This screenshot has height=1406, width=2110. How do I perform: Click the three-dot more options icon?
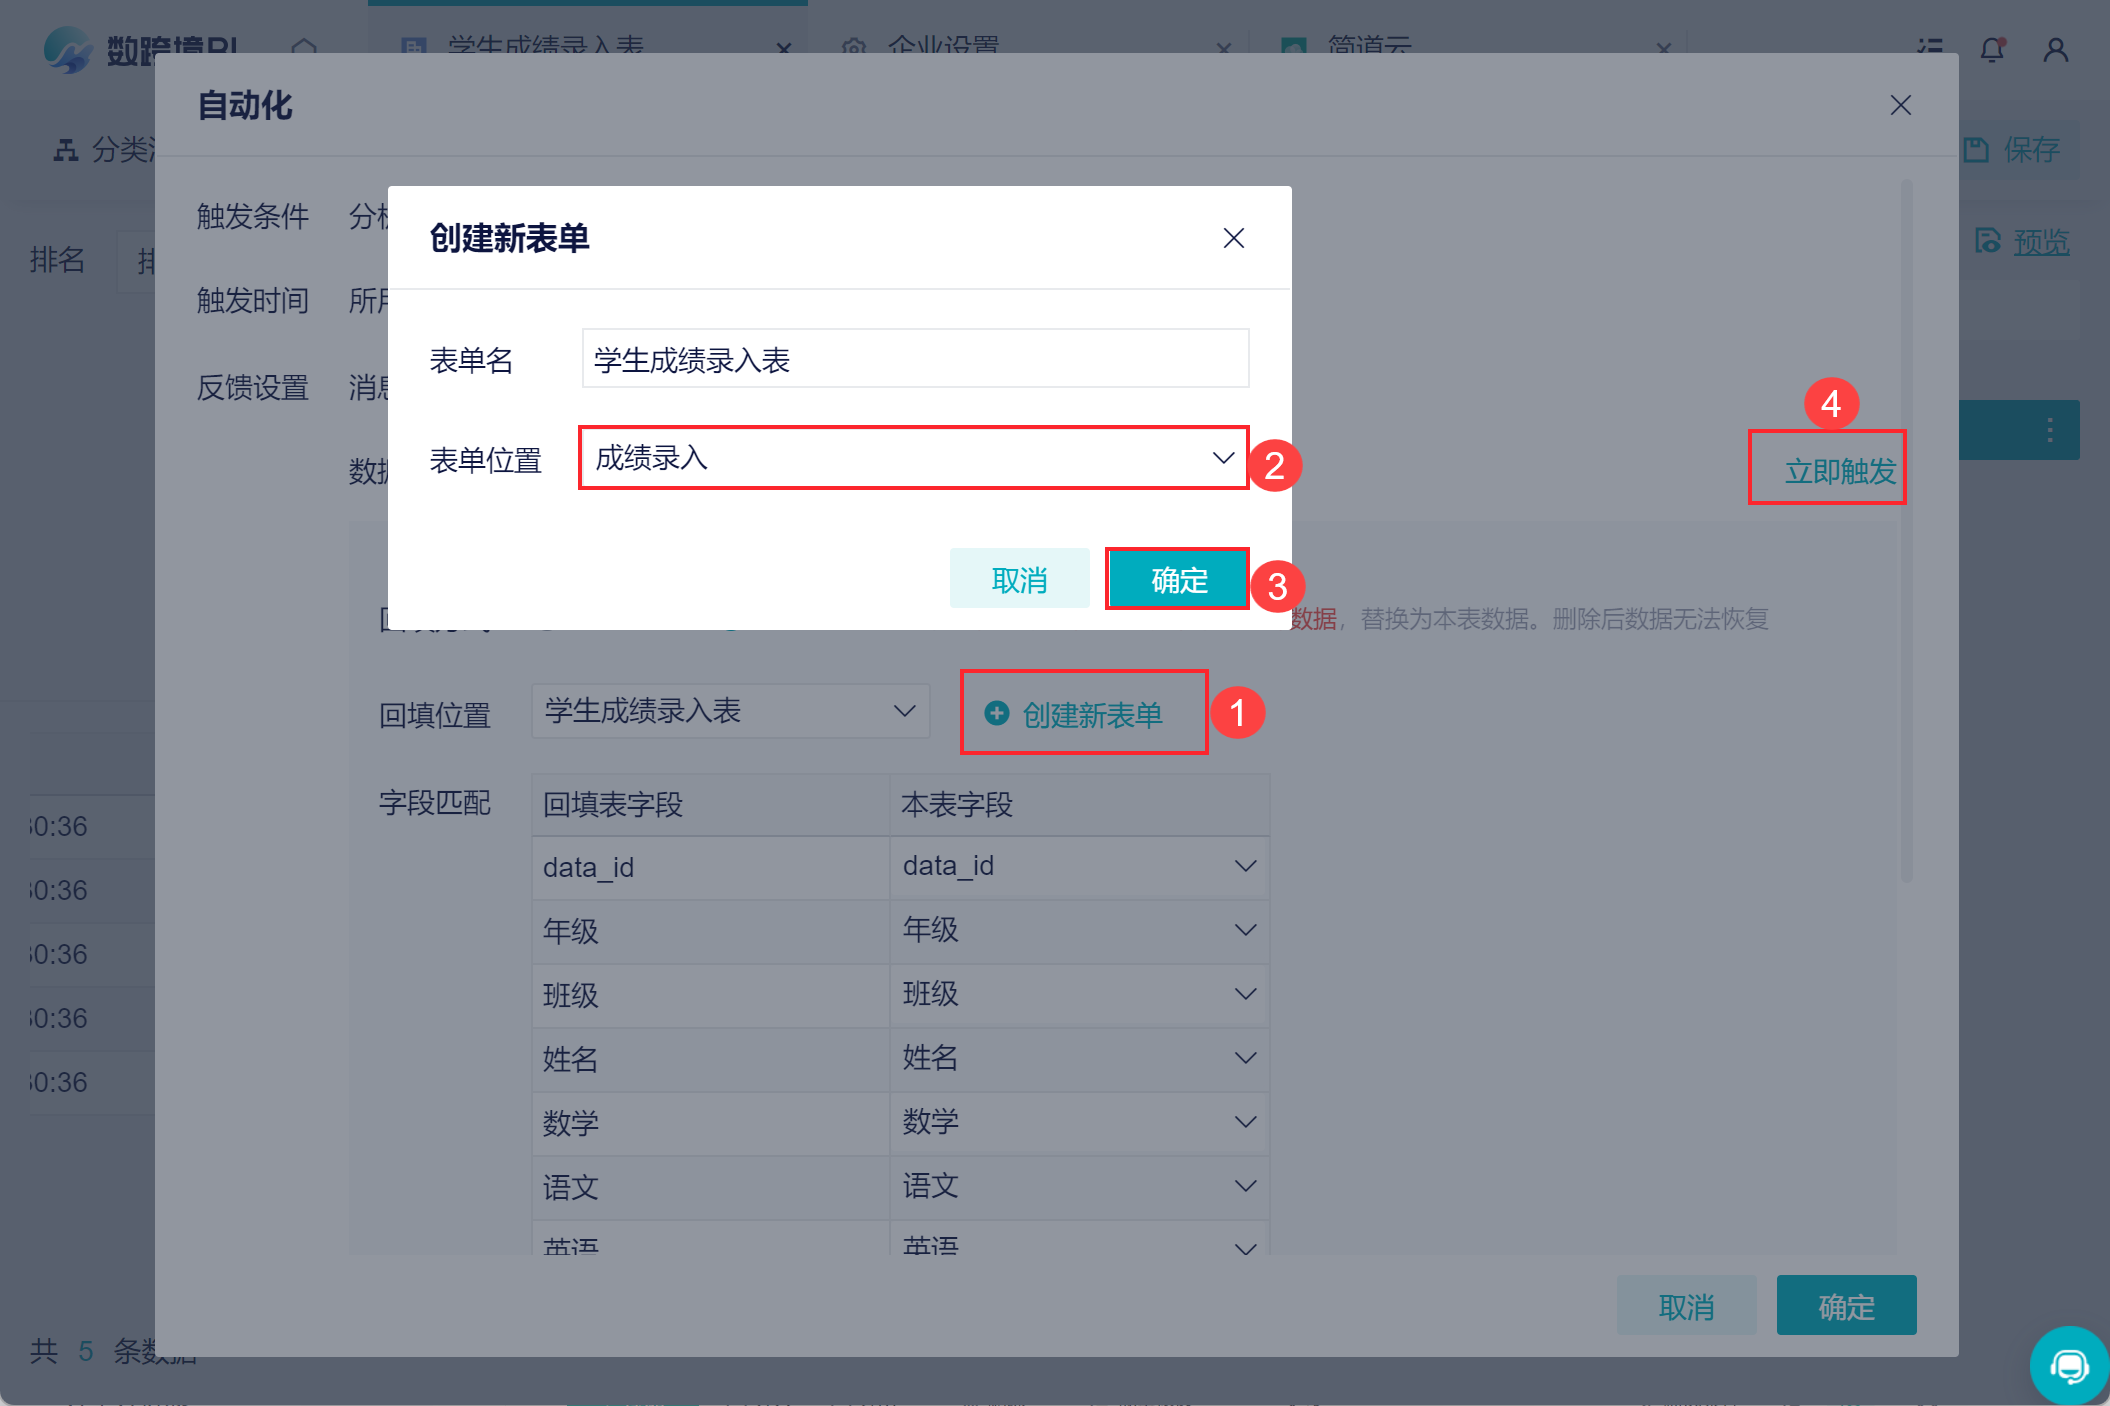tap(2049, 430)
